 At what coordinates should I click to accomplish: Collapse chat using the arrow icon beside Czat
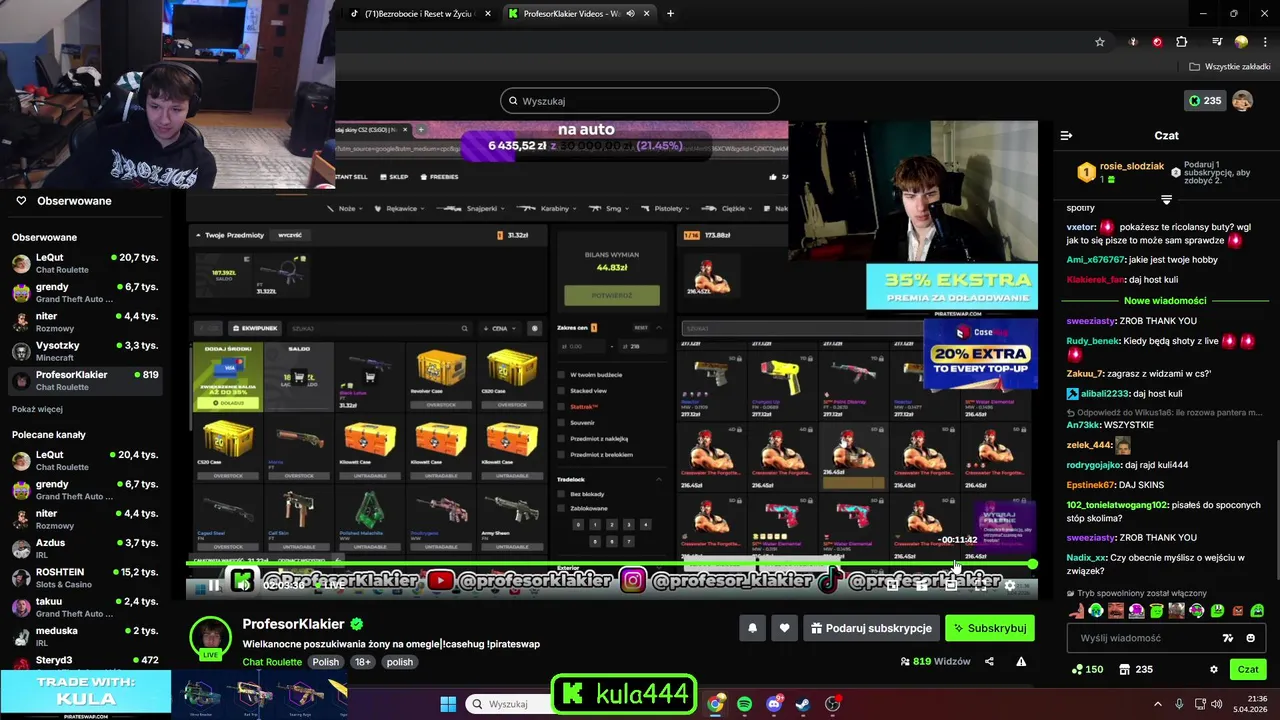[x=1066, y=135]
